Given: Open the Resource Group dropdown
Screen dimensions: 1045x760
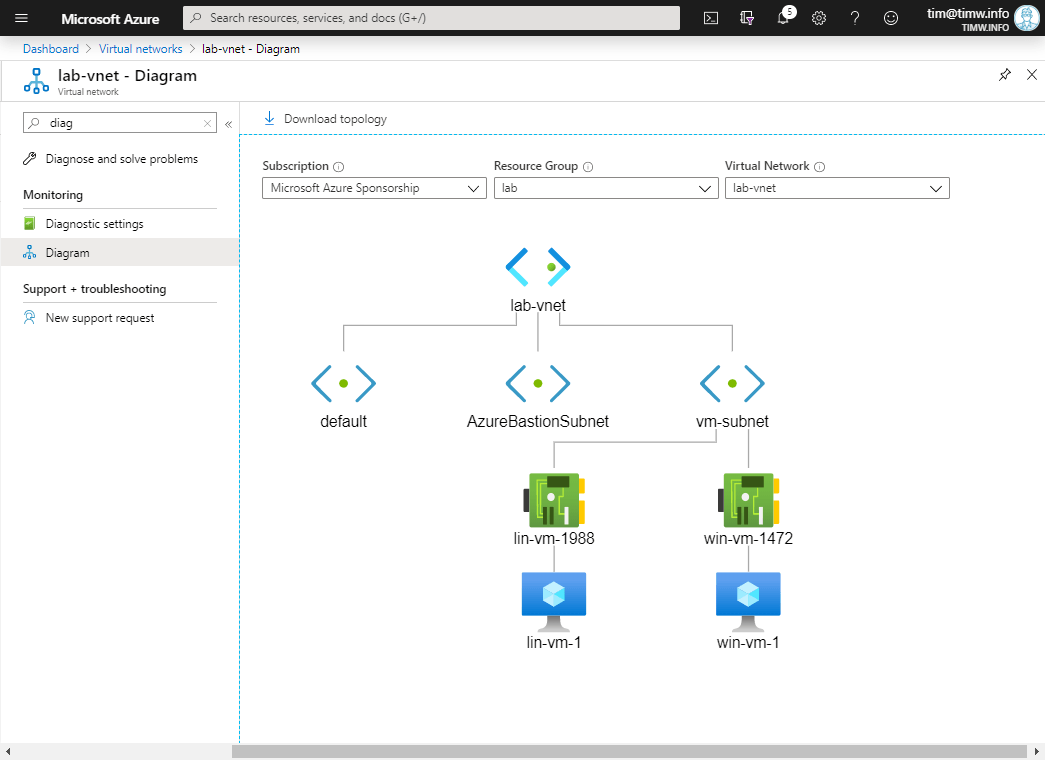Looking at the screenshot, I should [x=605, y=188].
